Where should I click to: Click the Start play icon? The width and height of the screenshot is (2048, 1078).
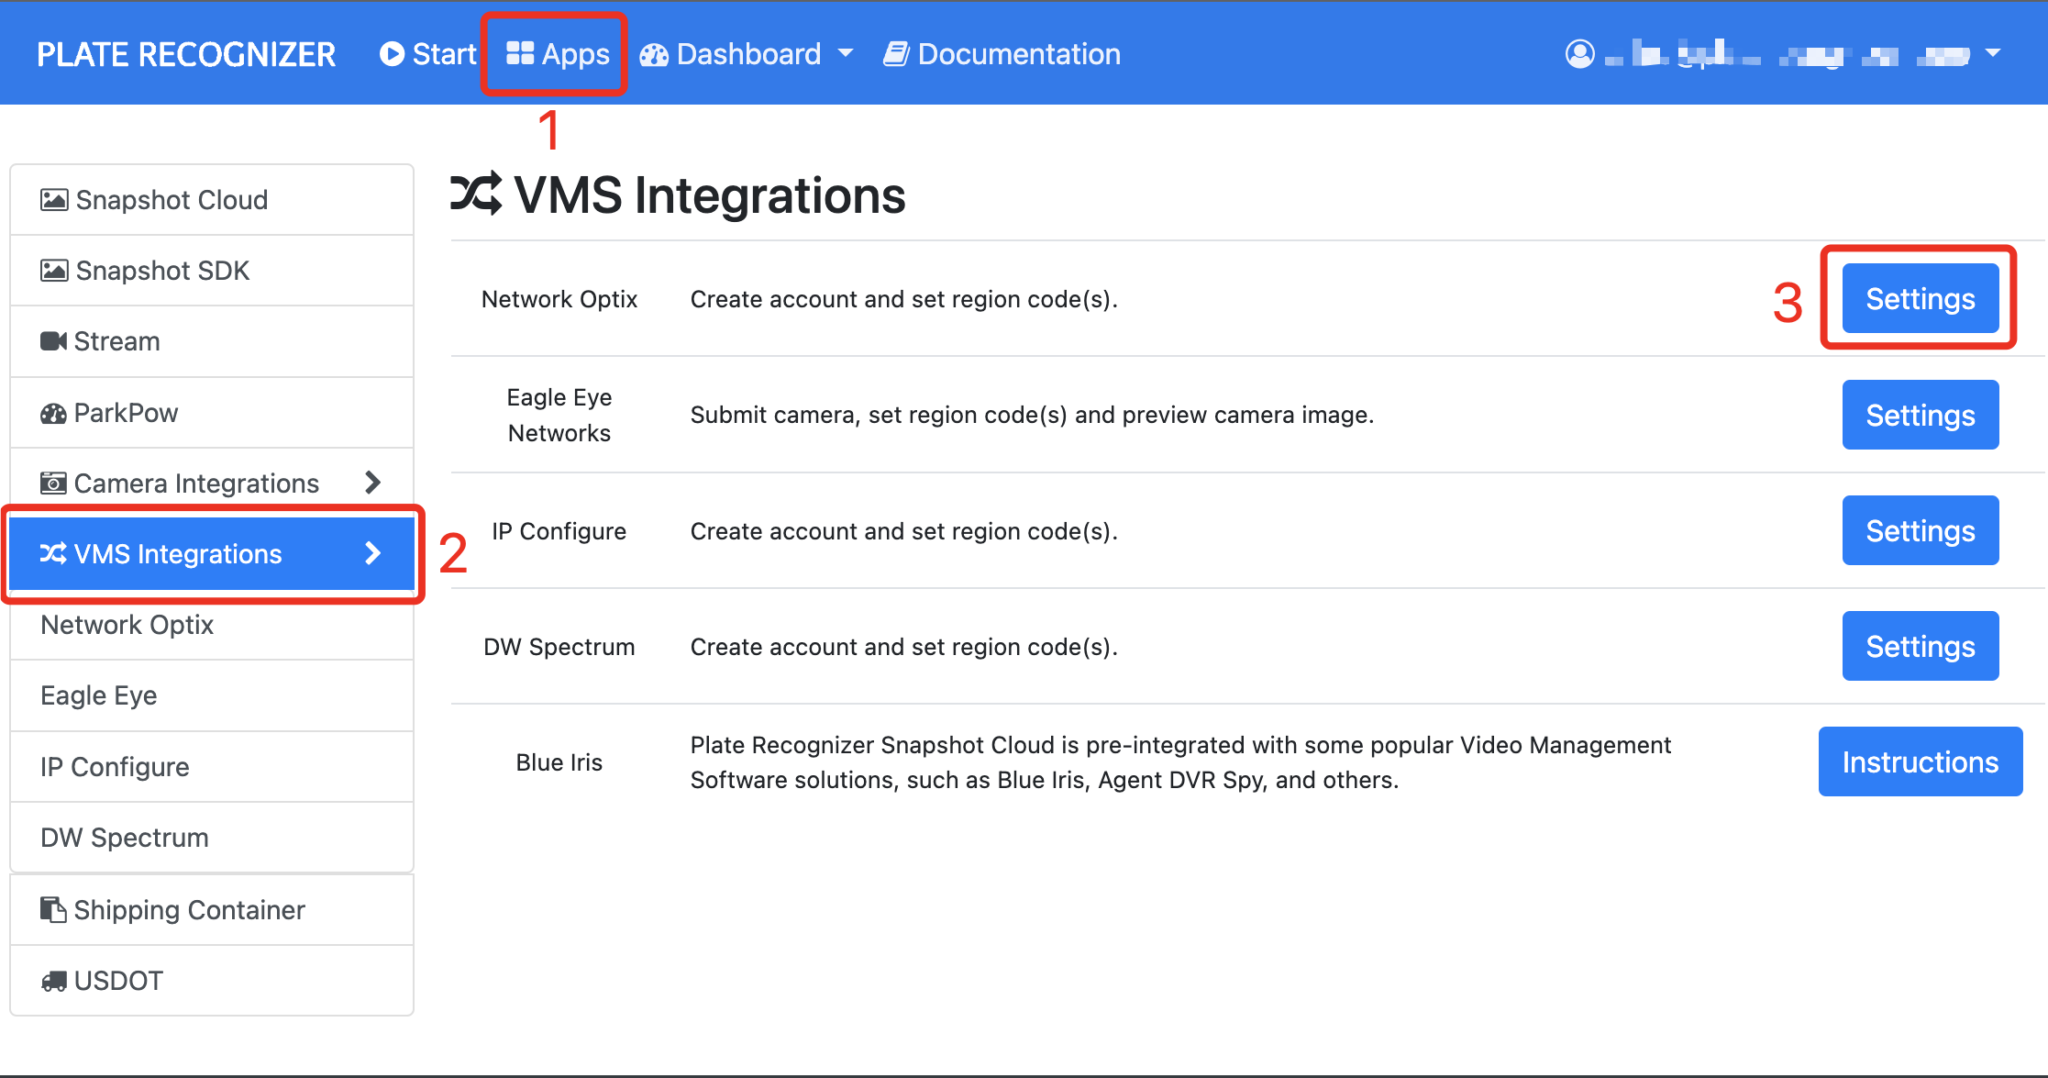tap(391, 54)
